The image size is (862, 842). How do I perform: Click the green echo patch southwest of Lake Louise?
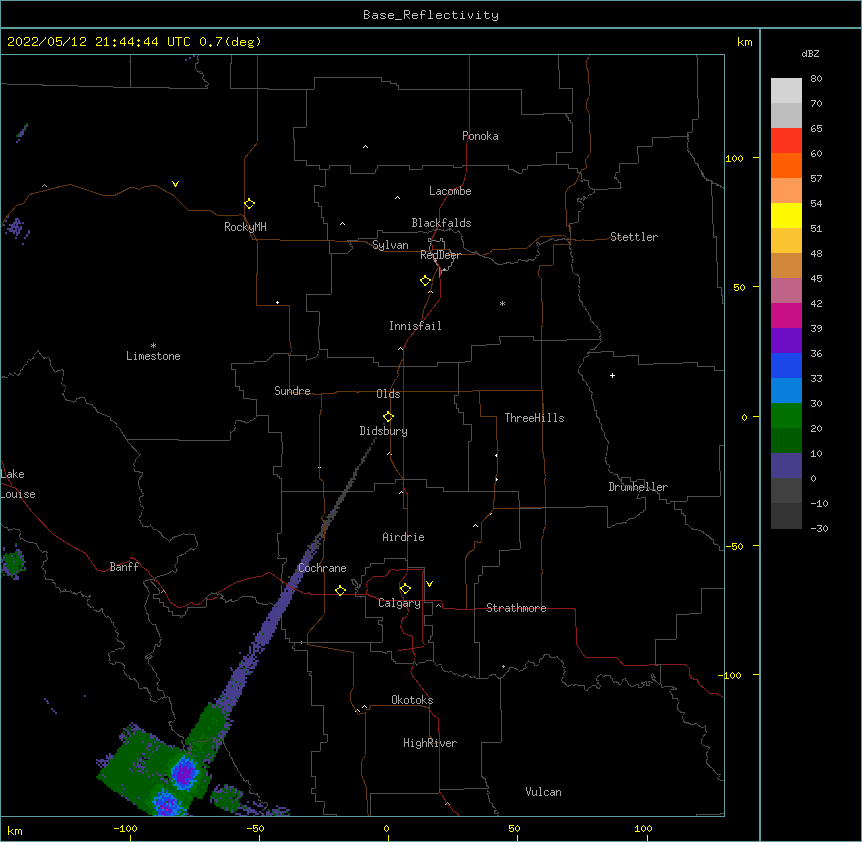pyautogui.click(x=12, y=563)
